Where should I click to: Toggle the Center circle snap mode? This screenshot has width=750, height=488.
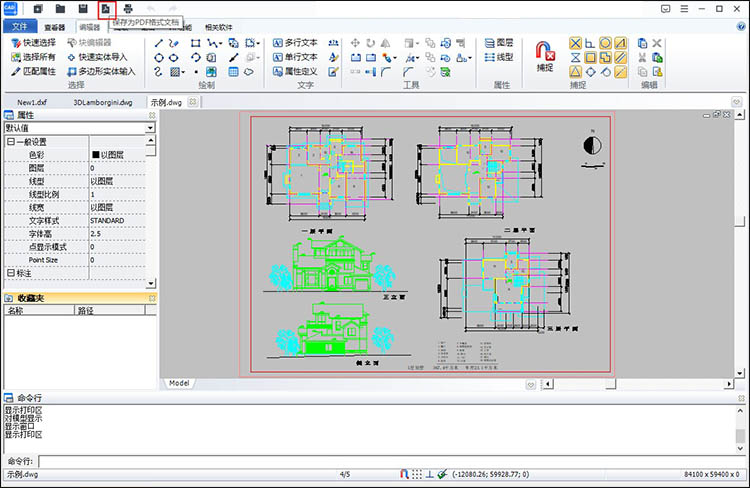tap(605, 44)
